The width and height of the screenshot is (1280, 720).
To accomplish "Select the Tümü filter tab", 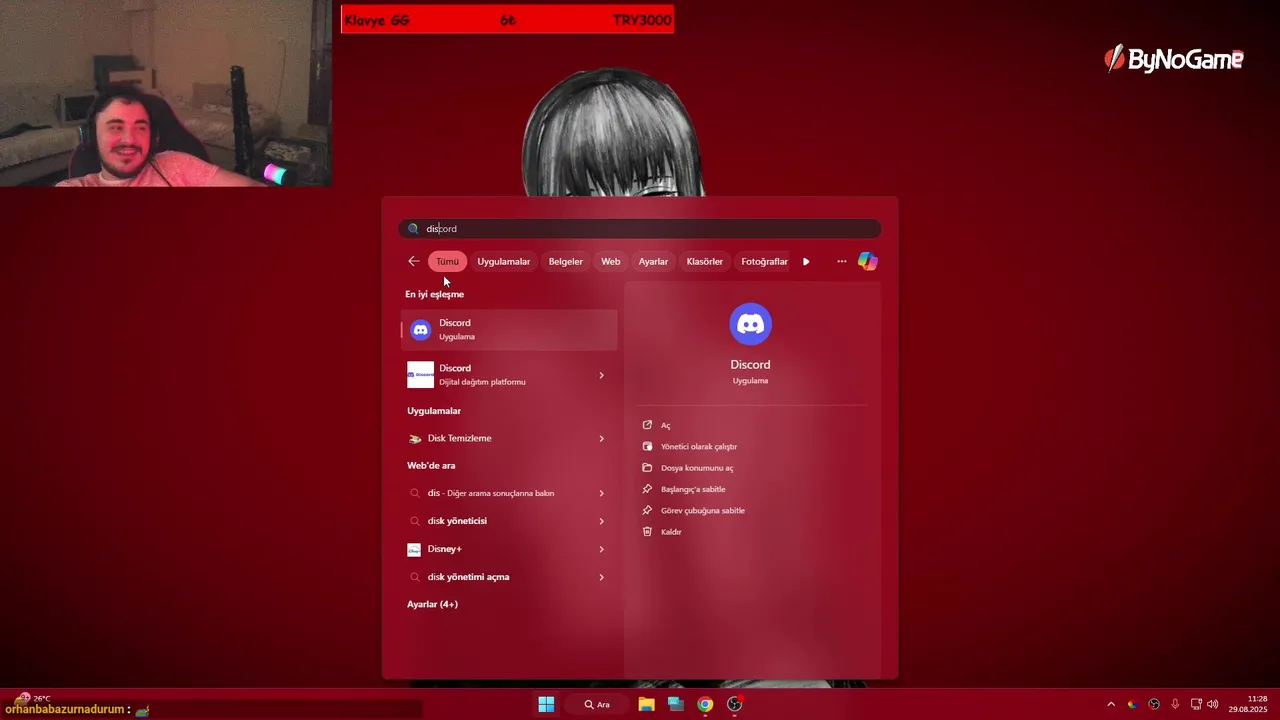I will coord(447,261).
